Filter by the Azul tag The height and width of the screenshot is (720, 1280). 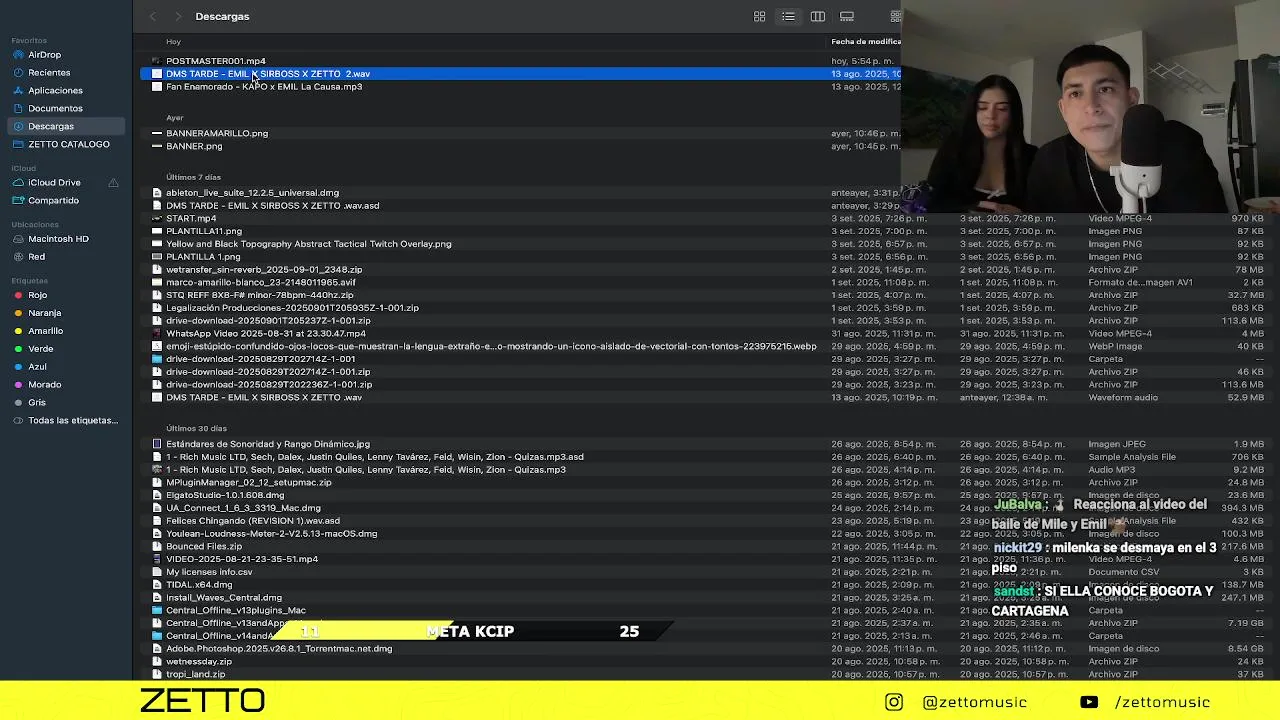point(37,367)
